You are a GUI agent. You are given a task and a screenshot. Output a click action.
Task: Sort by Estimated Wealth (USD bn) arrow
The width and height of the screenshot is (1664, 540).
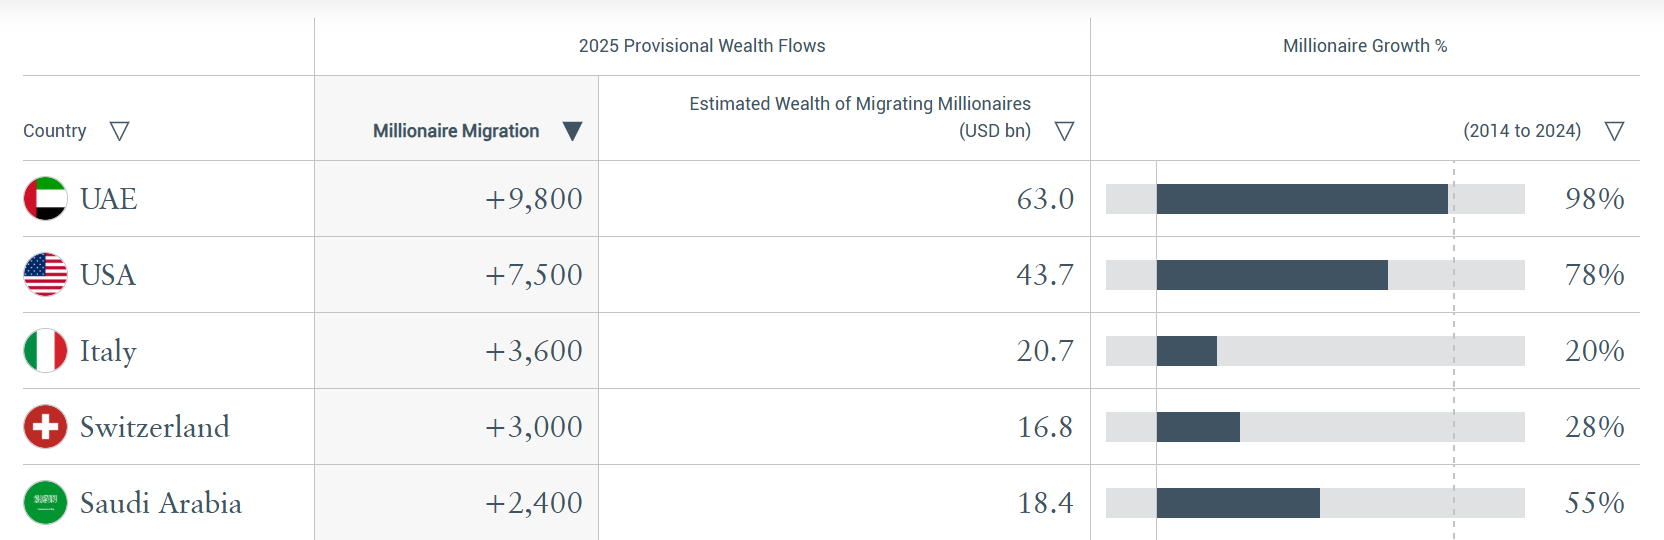click(1064, 131)
